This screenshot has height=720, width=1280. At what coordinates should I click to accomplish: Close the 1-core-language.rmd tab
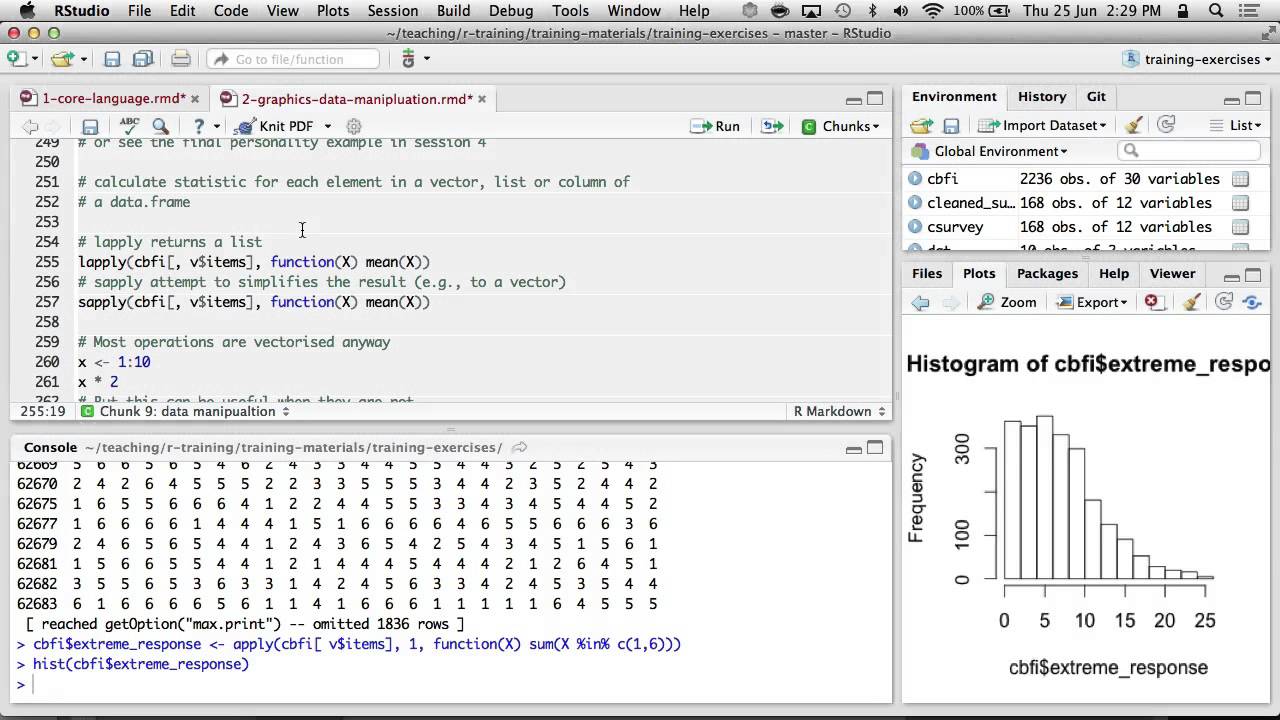click(x=195, y=99)
